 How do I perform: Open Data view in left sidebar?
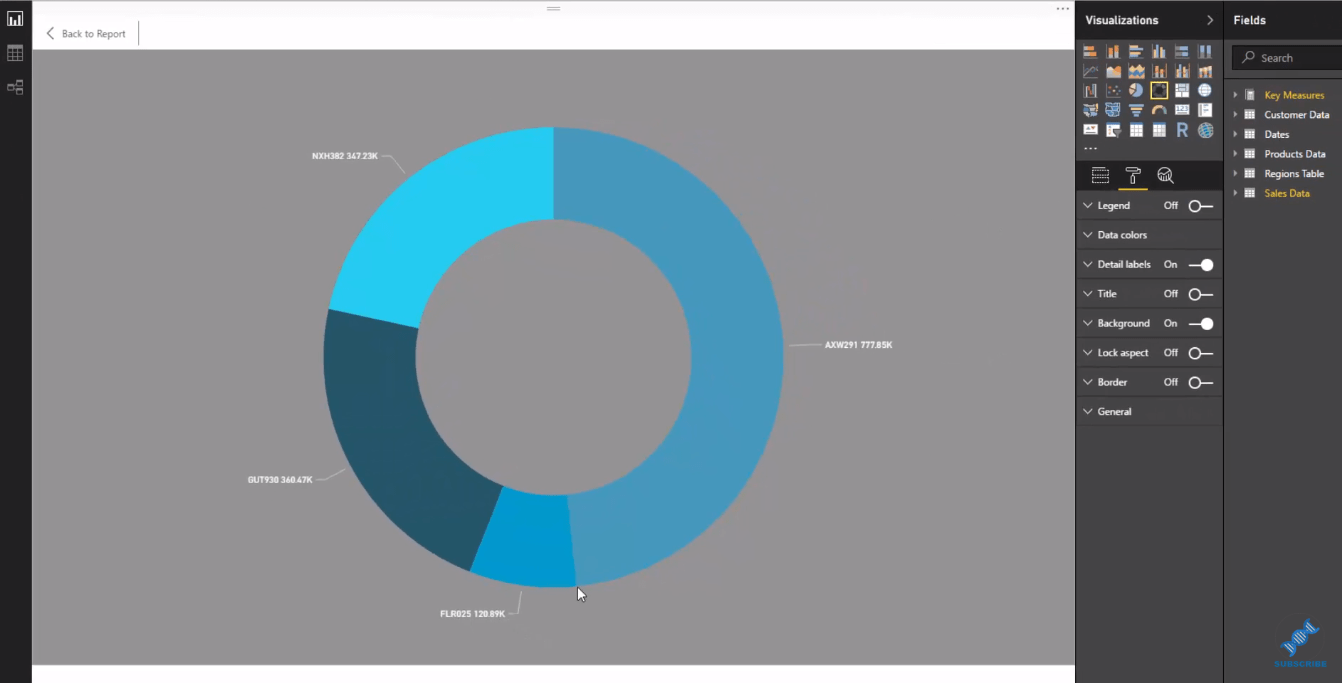[x=15, y=53]
